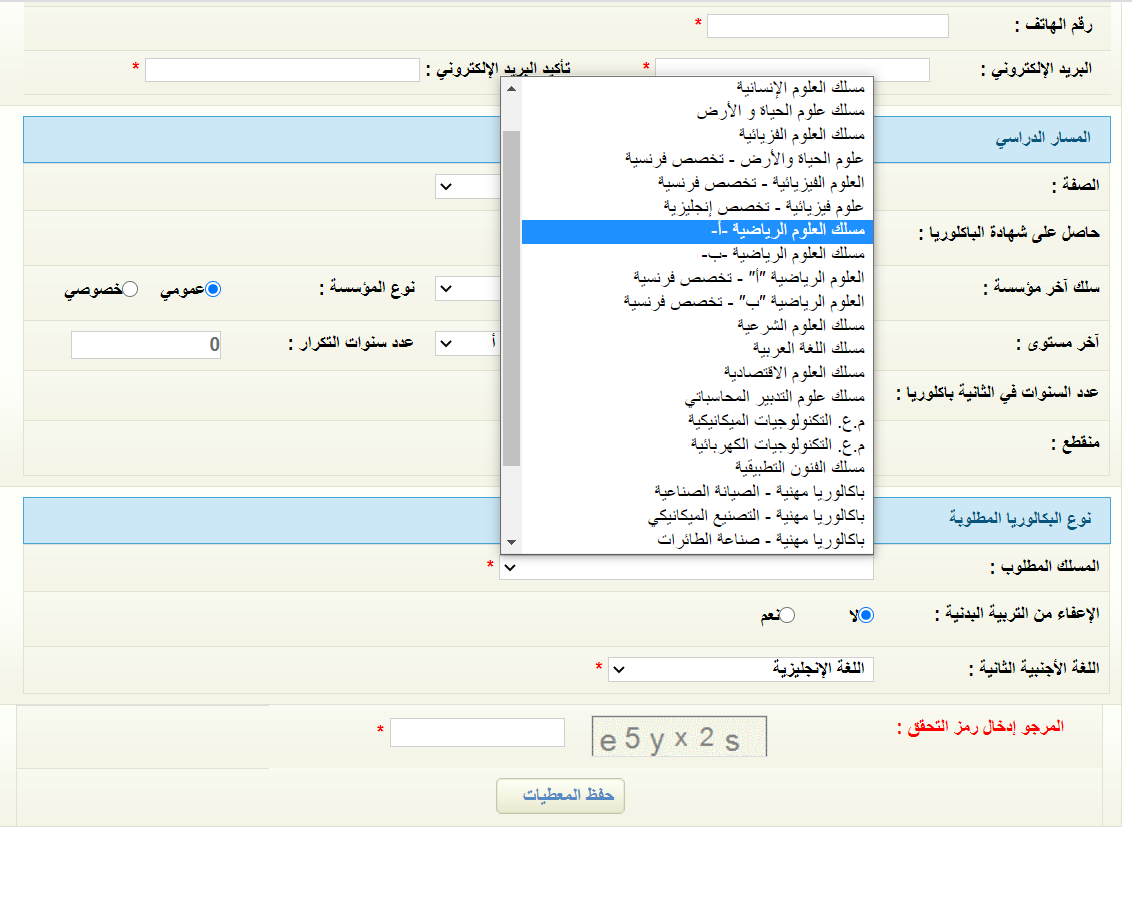Click the حفظ المعطيات save button
Screen dimensions: 1132x897
(560, 796)
